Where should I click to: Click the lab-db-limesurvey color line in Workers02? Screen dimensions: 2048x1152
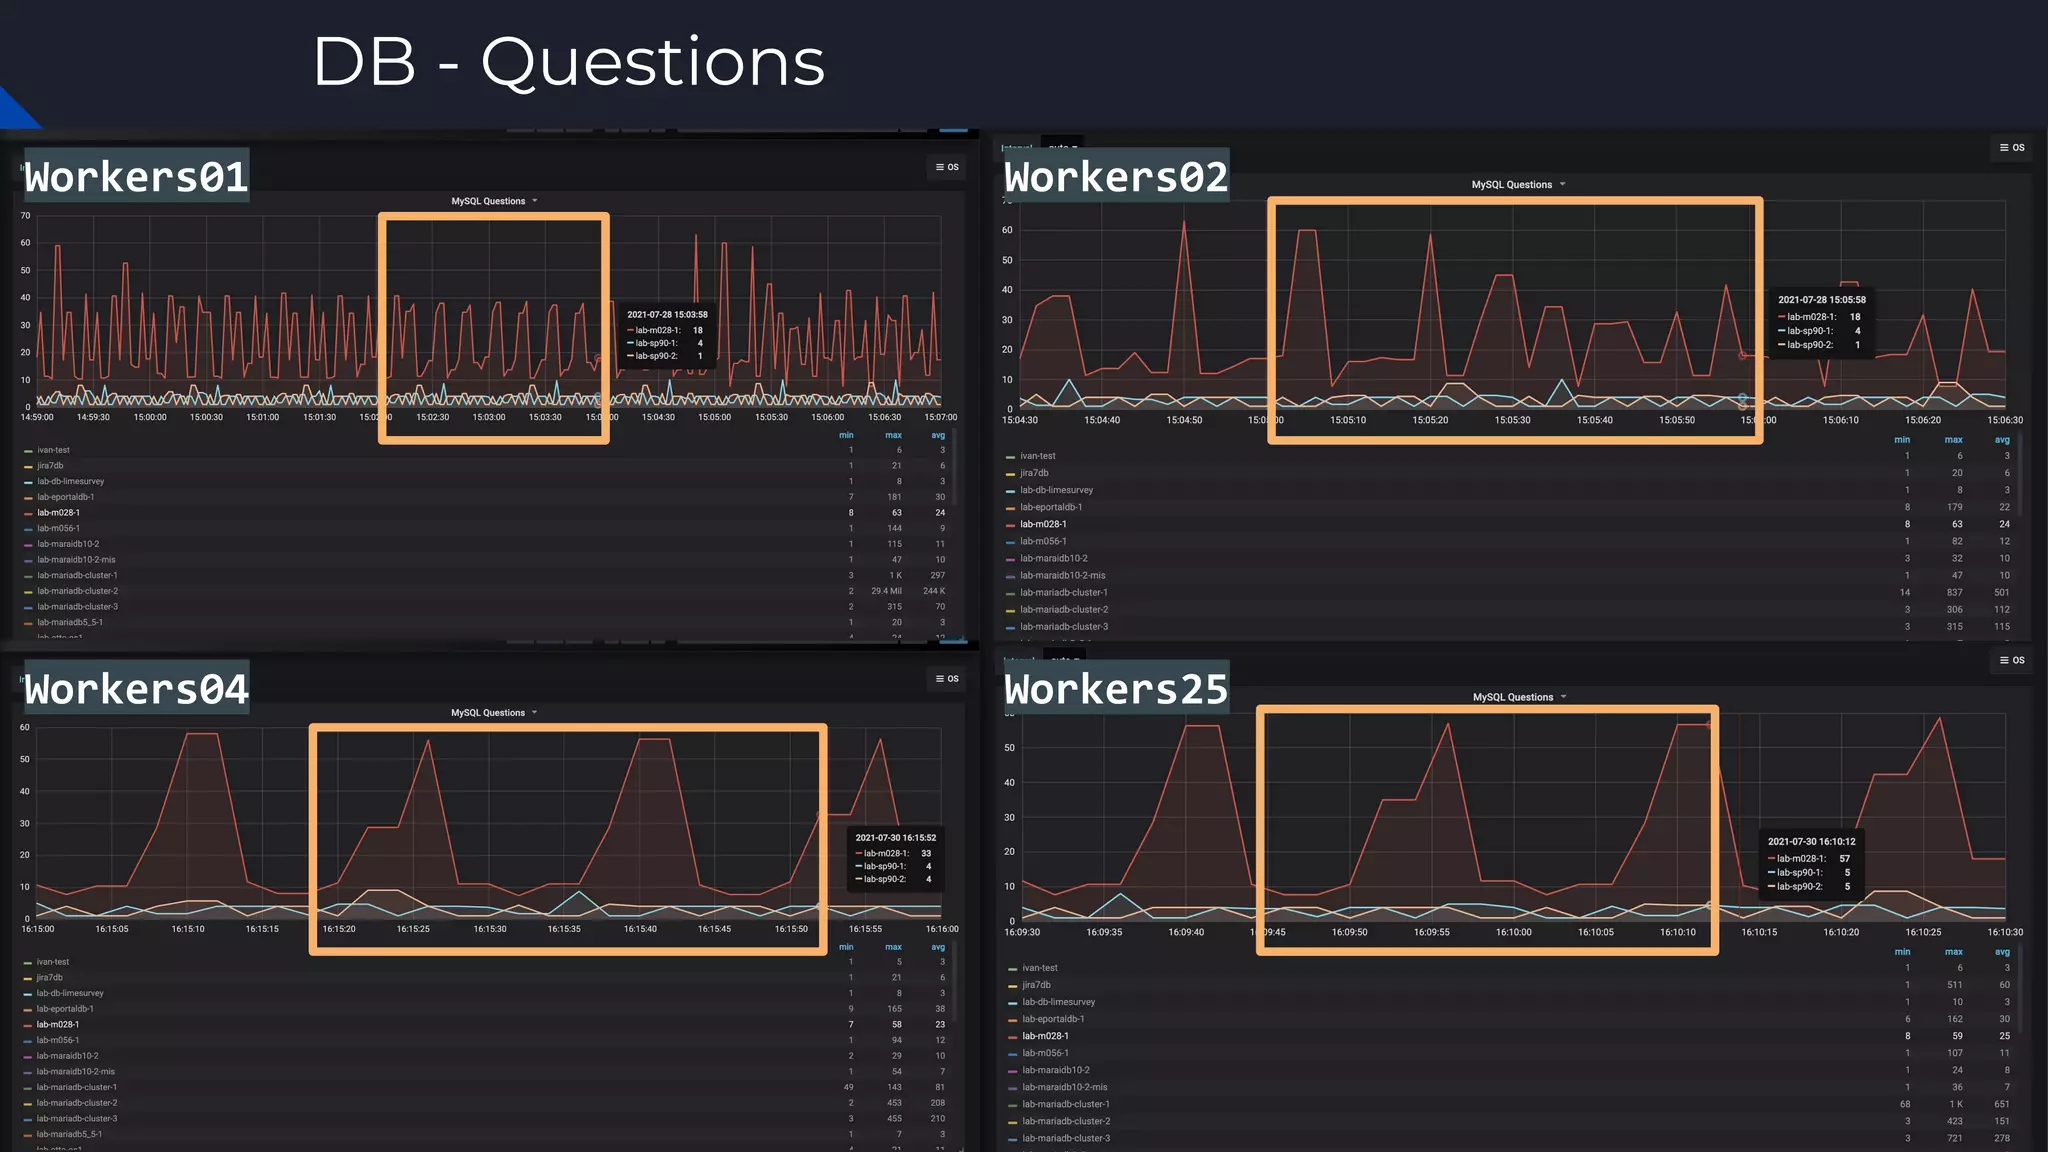point(1011,491)
